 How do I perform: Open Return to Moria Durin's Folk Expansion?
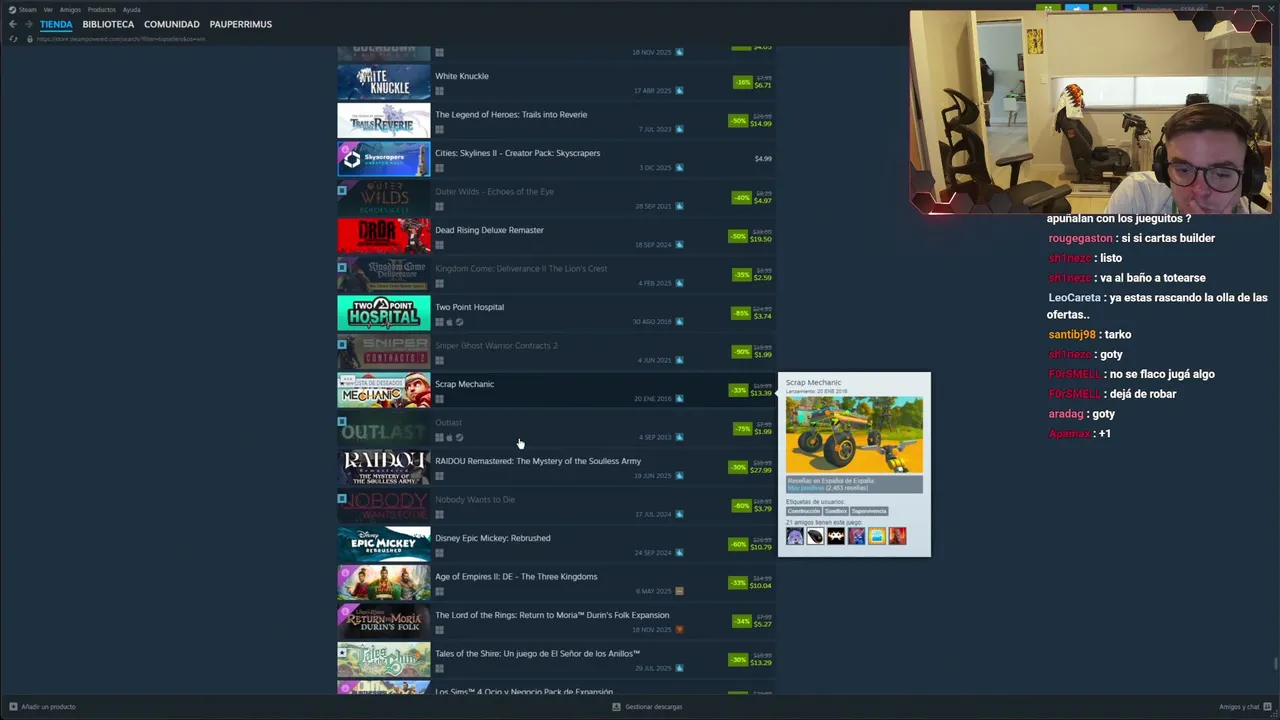coord(556,621)
